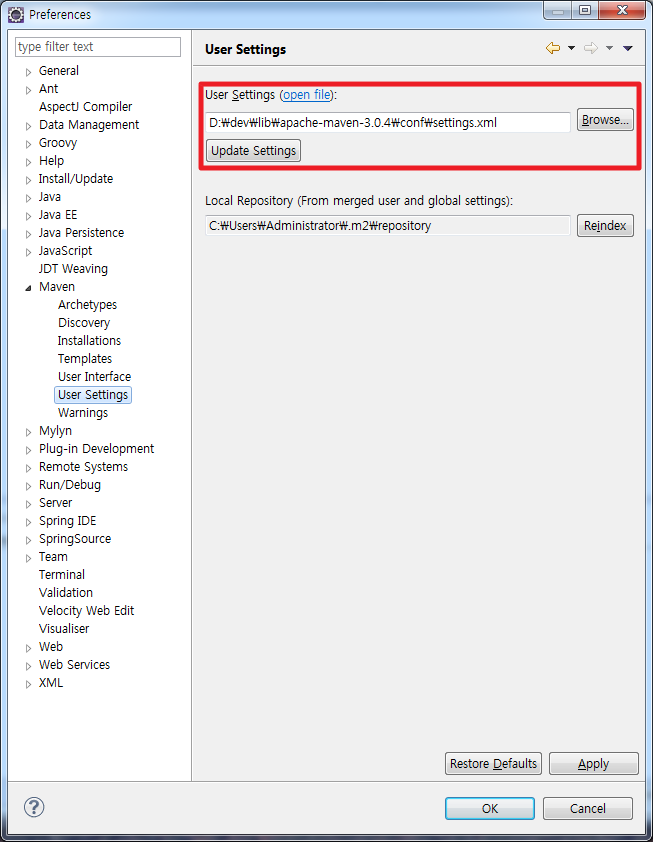Select User Settings tree item
Viewport: 653px width, 842px height.
coord(93,395)
